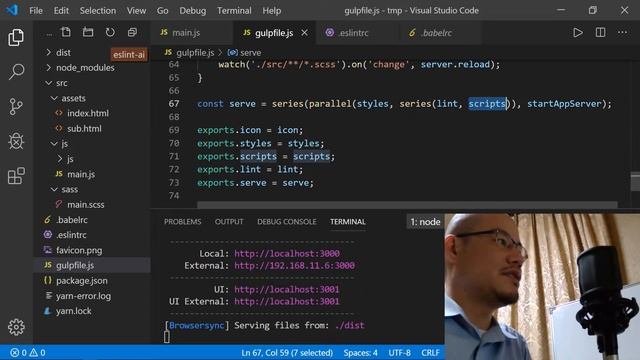Click the UTF-8 encoding selector
The height and width of the screenshot is (360, 640).
400,353
